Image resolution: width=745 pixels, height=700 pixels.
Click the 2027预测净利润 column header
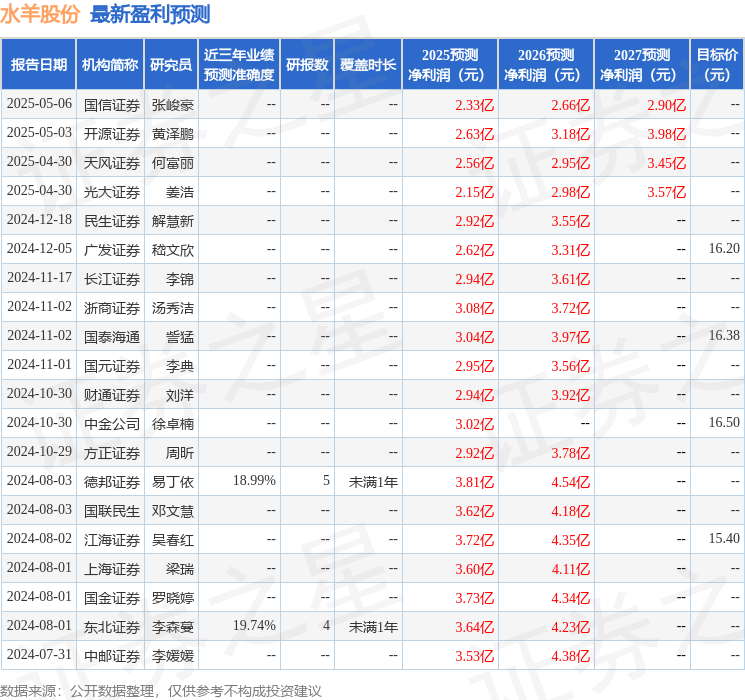pyautogui.click(x=642, y=65)
